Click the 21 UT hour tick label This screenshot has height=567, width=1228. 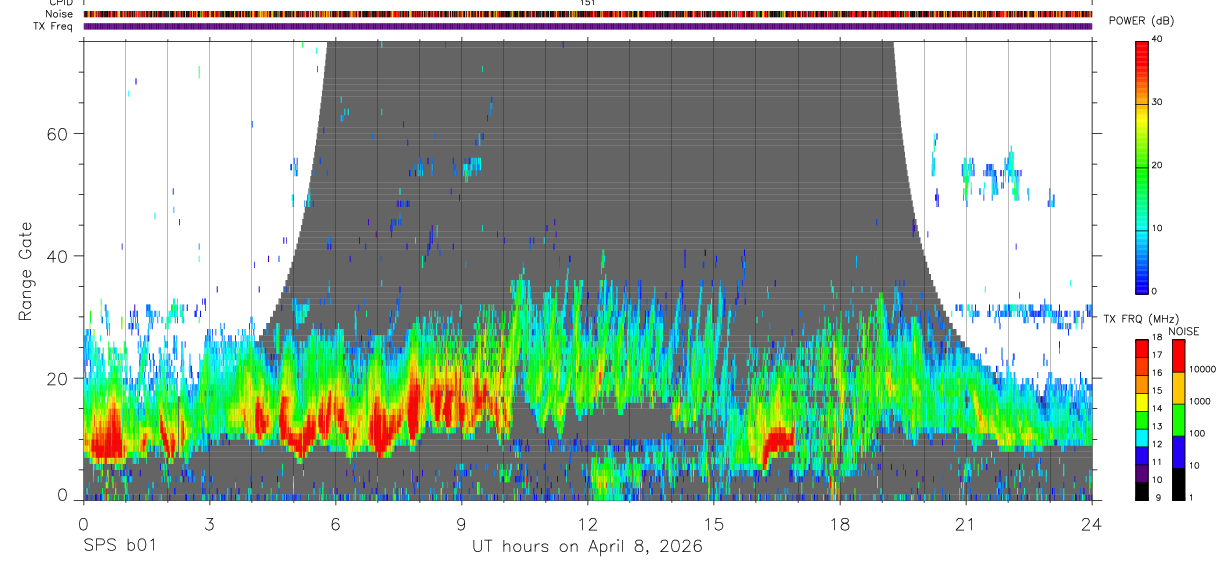(966, 523)
